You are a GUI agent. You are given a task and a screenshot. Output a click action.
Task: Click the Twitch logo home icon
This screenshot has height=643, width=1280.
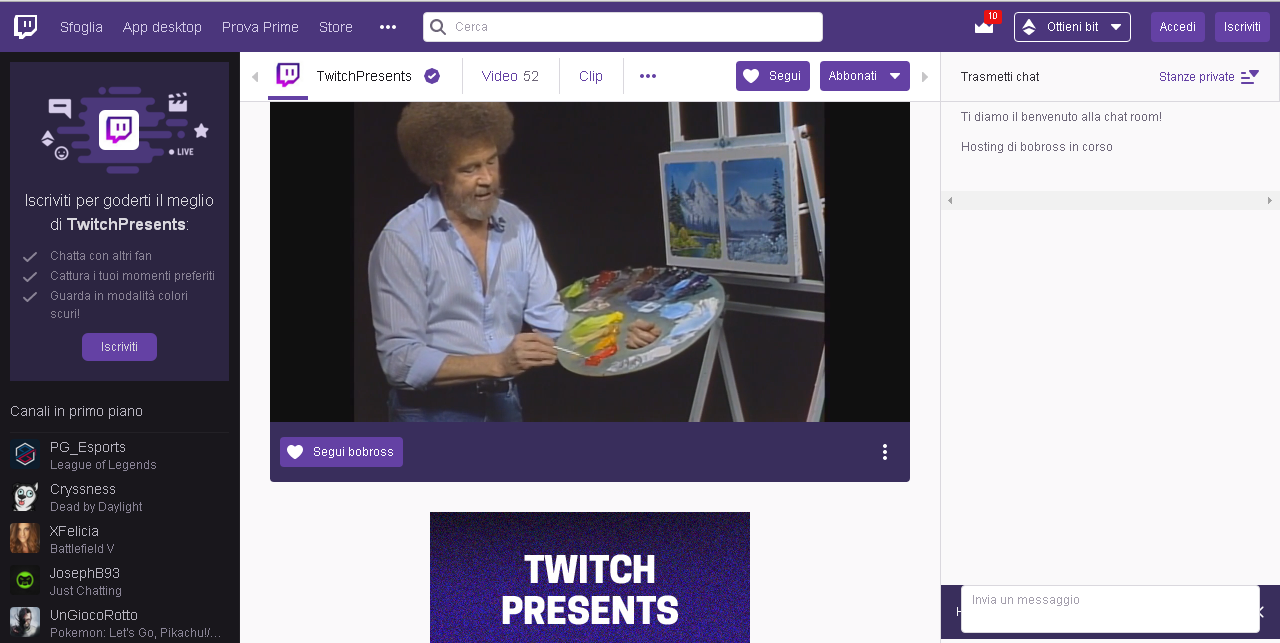tap(26, 27)
